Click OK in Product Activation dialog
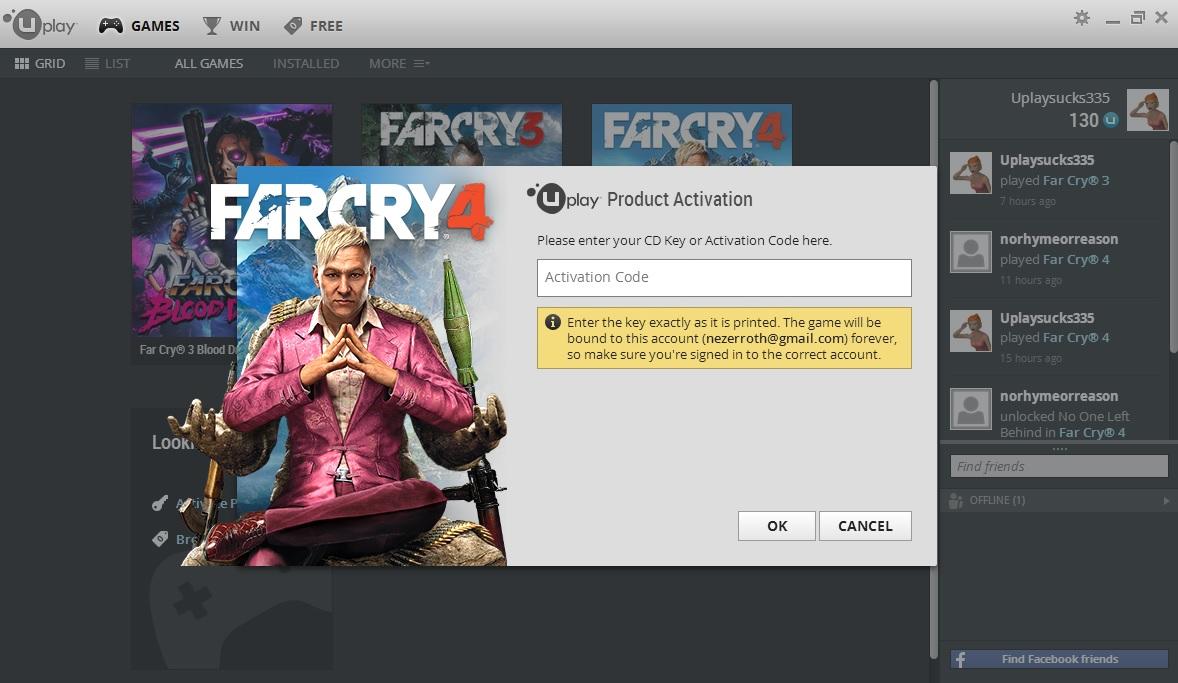Viewport: 1178px width, 683px height. click(777, 526)
